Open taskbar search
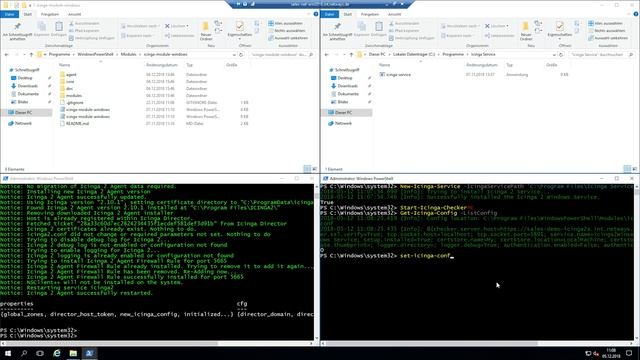The width and height of the screenshot is (640, 360). coord(24,353)
